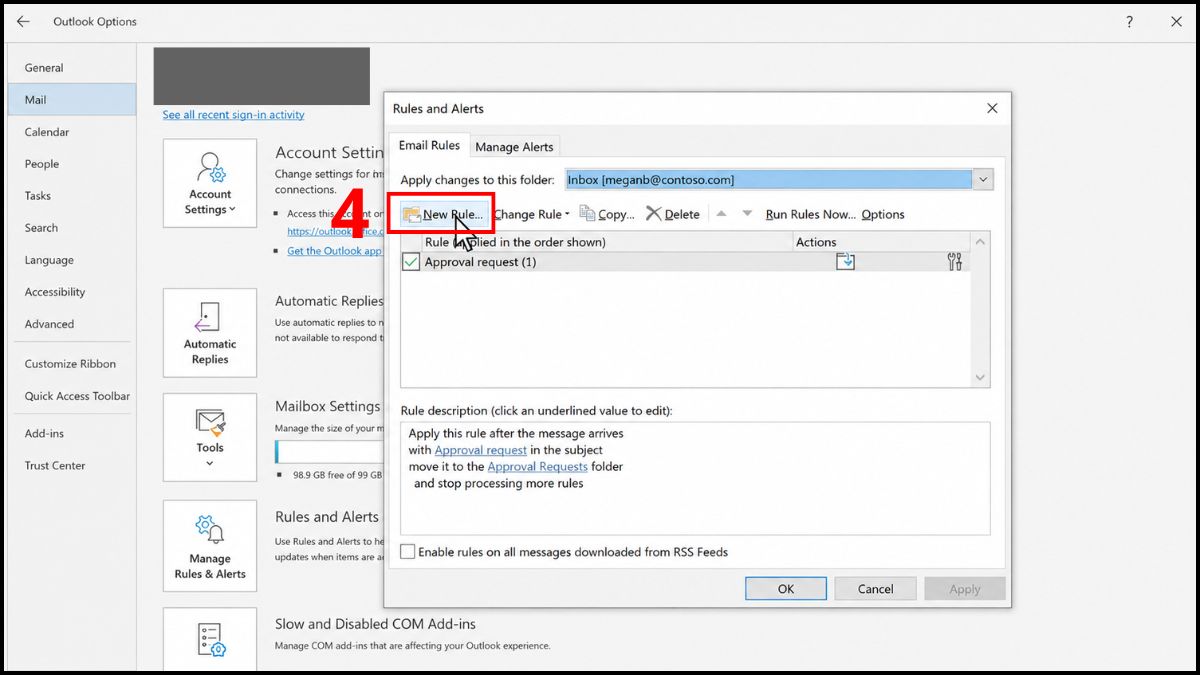1200x675 pixels.
Task: Click rules list scroll up arrow
Action: pyautogui.click(x=981, y=242)
